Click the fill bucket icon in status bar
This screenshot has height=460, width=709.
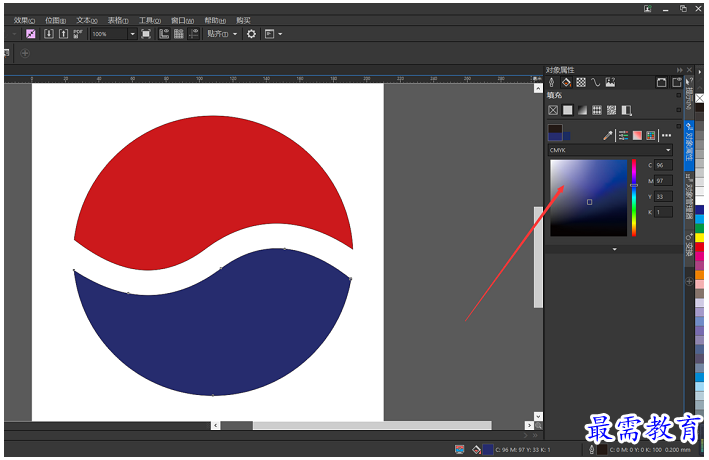[x=476, y=449]
